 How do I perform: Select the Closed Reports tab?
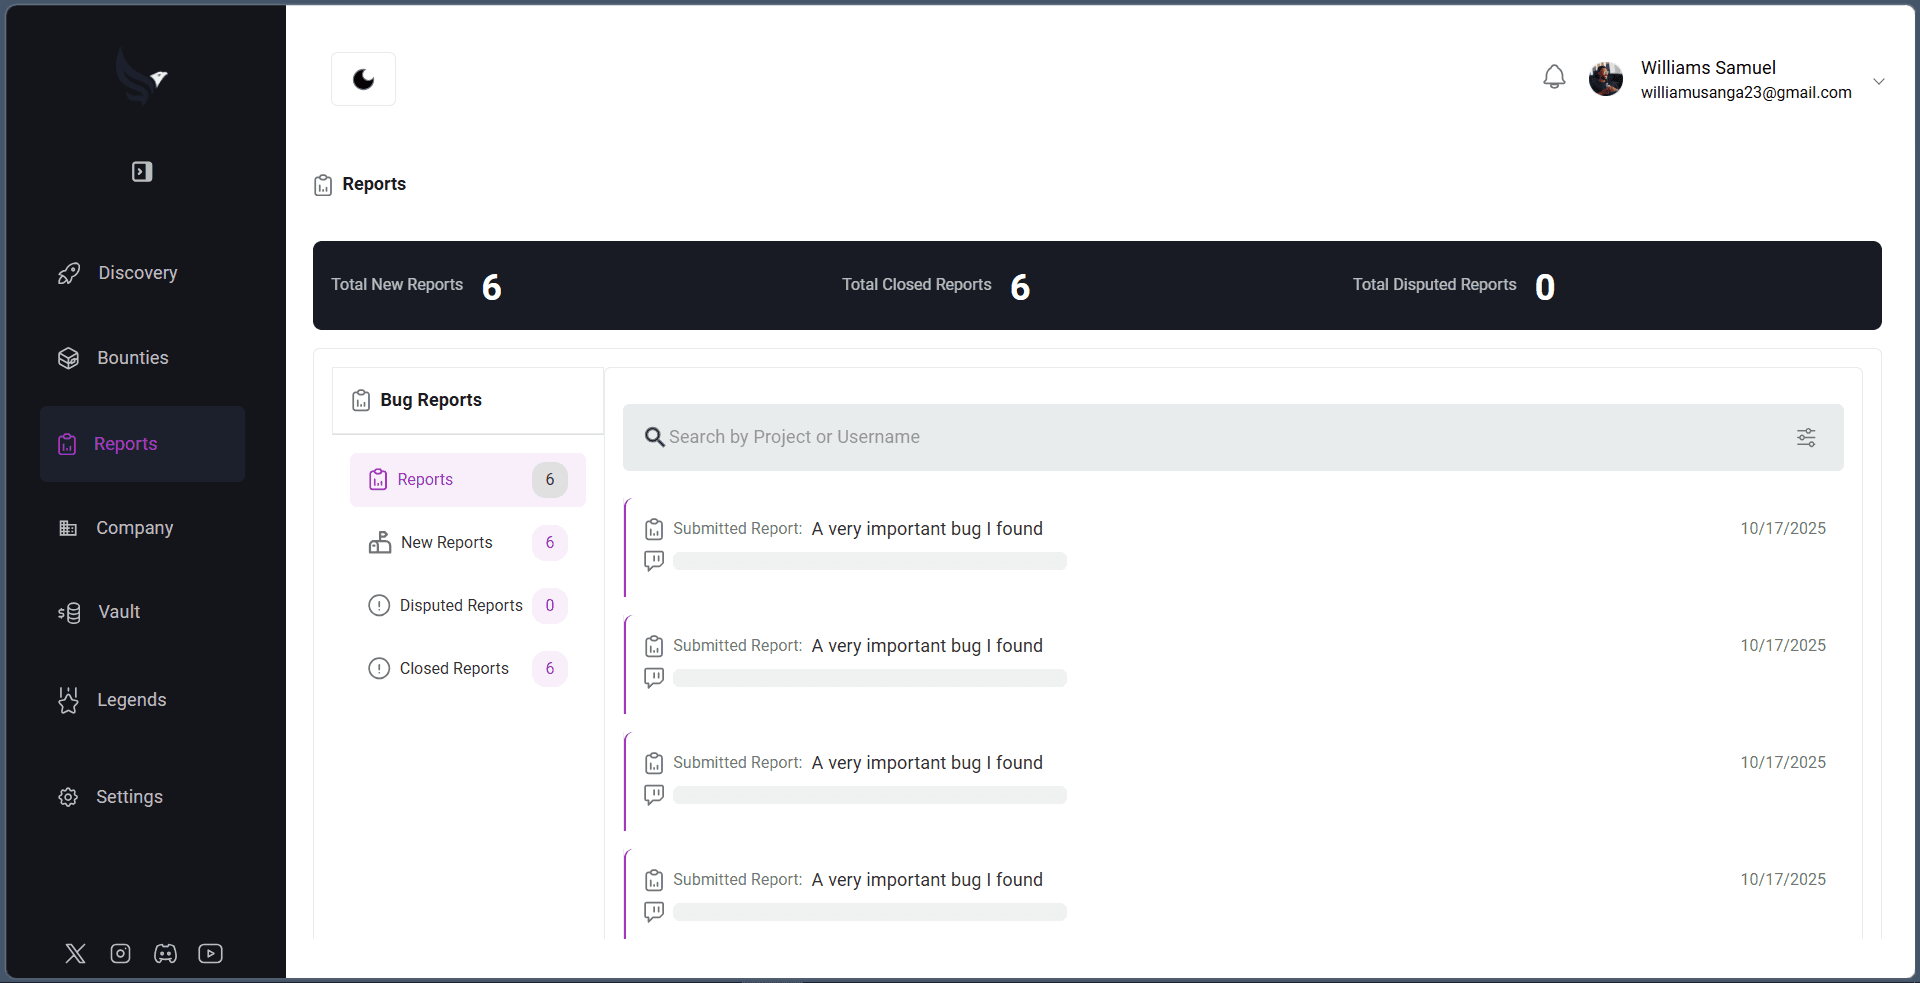point(468,669)
